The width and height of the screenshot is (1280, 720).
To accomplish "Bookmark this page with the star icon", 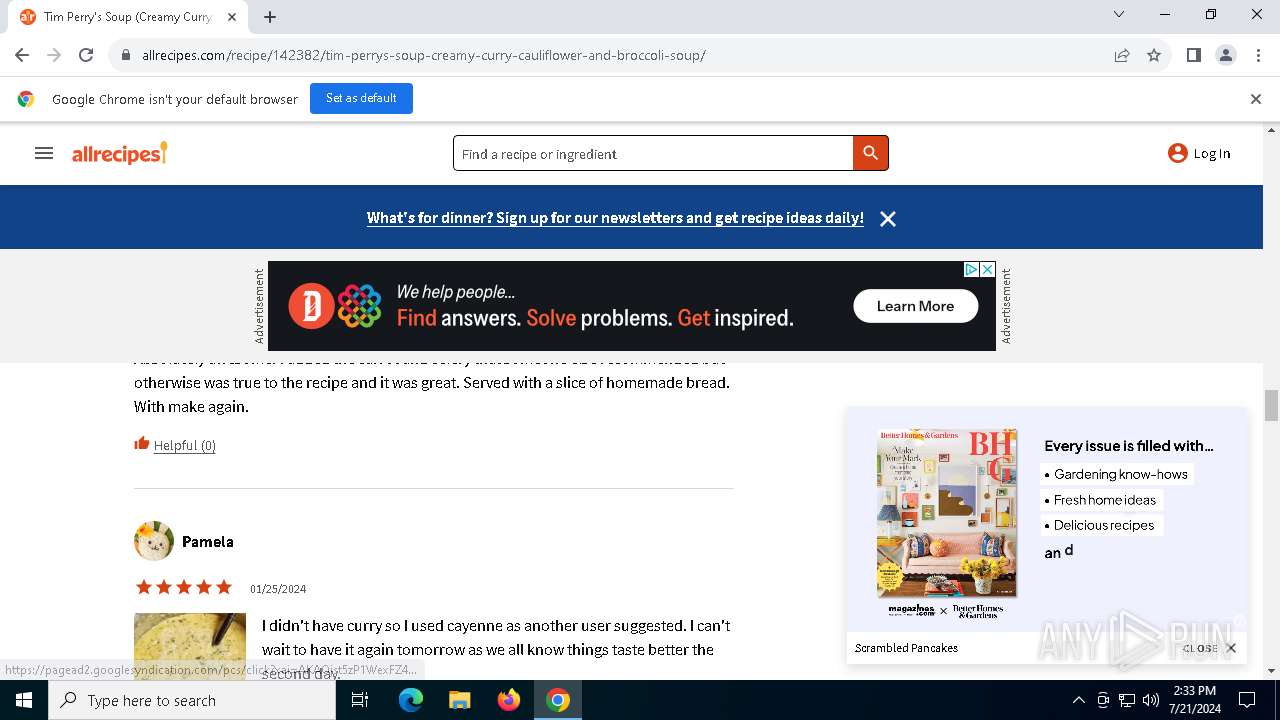I will (x=1154, y=55).
